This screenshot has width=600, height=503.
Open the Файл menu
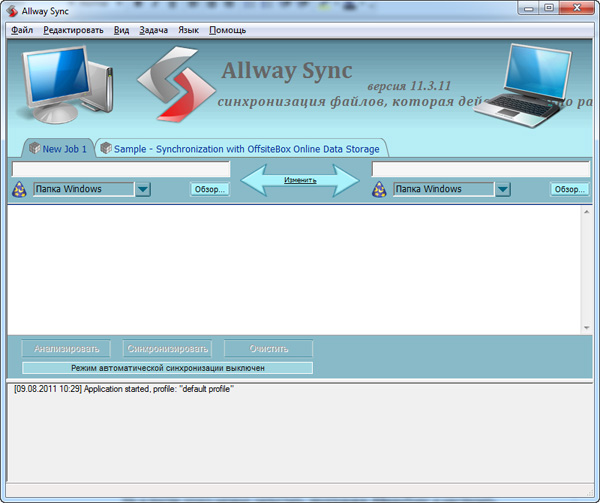(22, 31)
